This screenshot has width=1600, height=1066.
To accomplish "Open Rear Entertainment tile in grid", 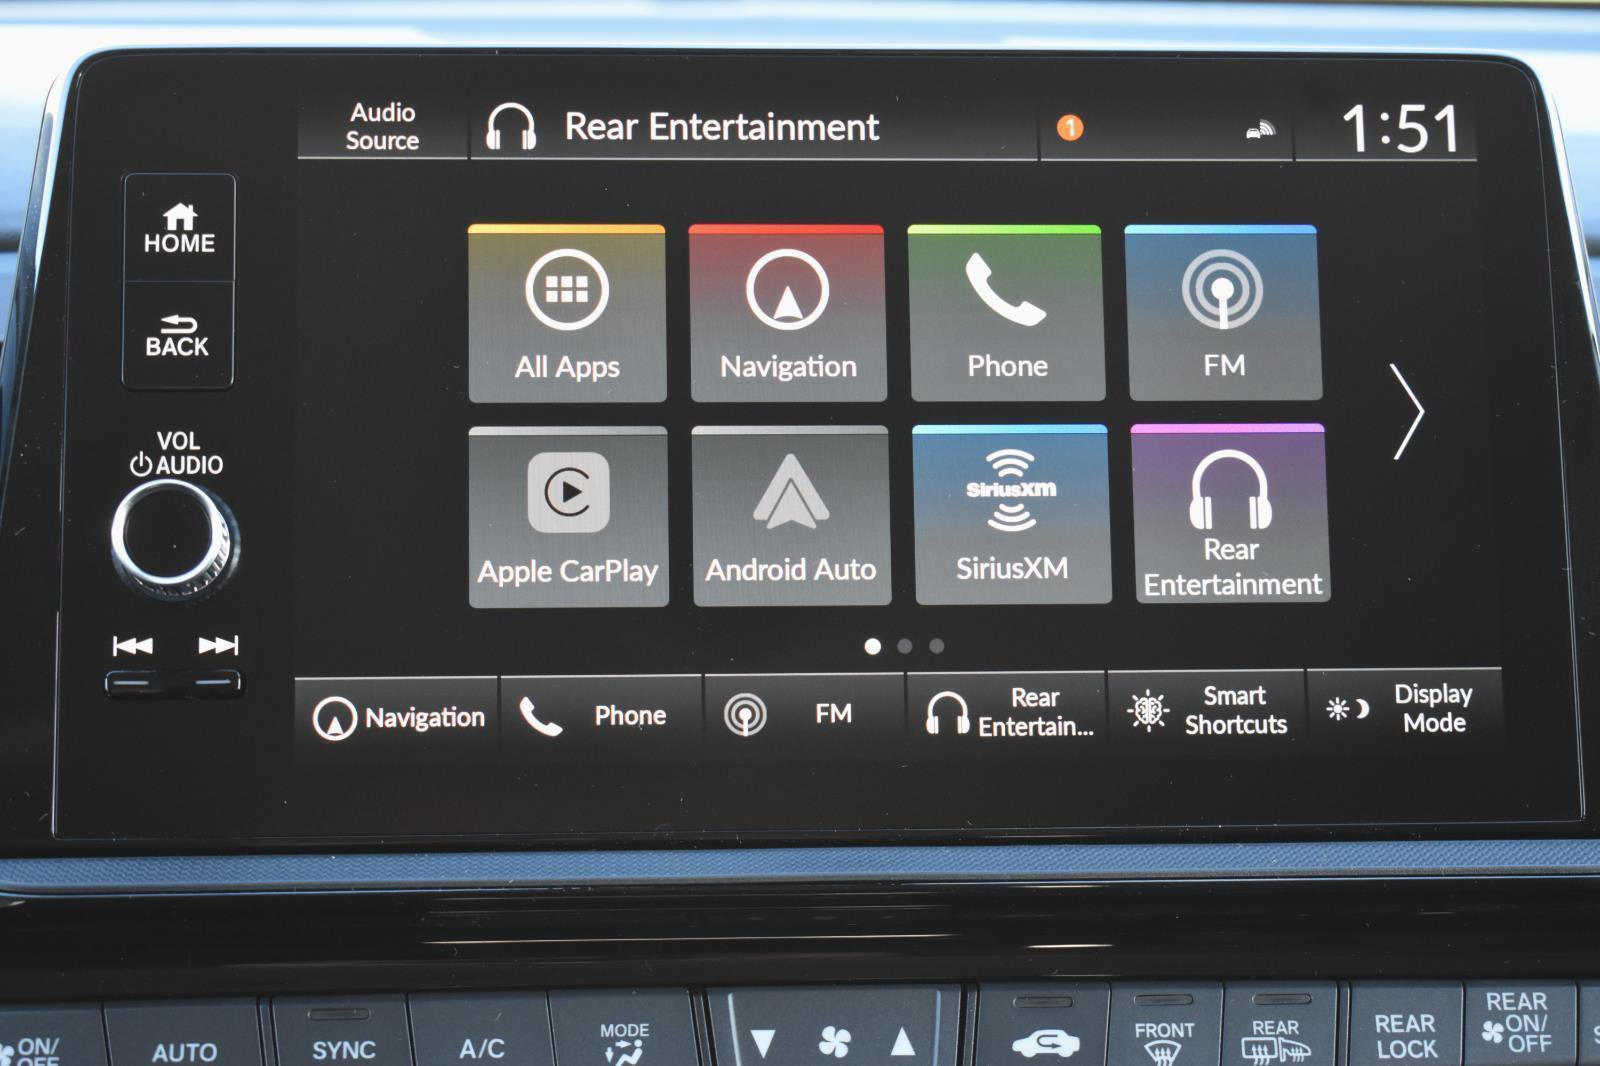I will coord(1231,514).
